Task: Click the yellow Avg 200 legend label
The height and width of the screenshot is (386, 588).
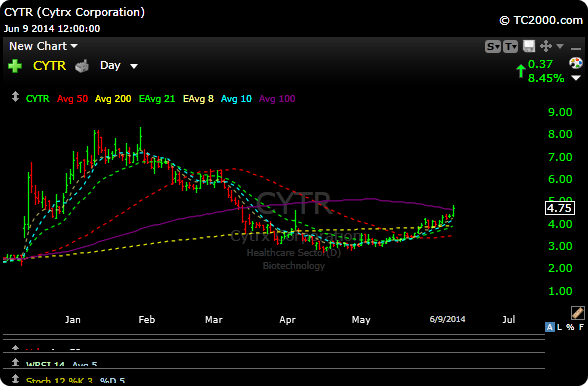Action: coord(113,99)
